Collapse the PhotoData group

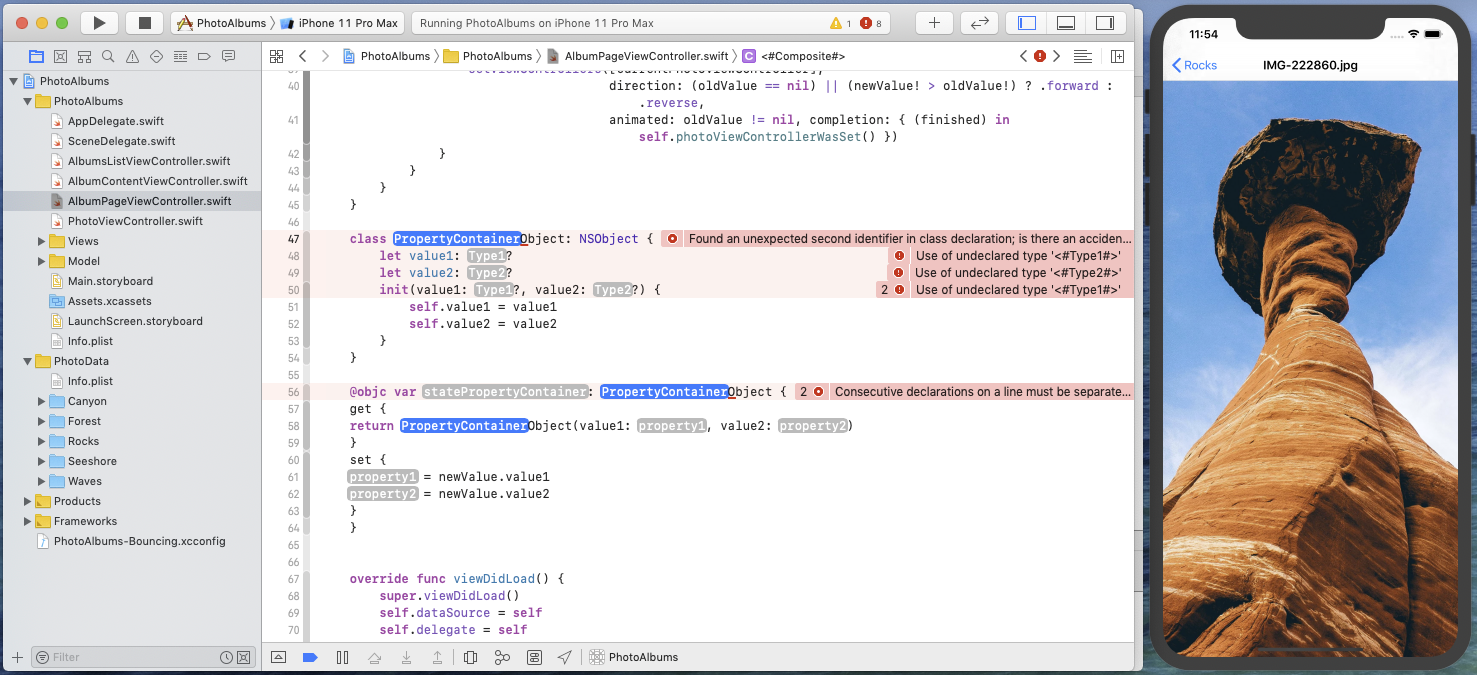tap(27, 361)
